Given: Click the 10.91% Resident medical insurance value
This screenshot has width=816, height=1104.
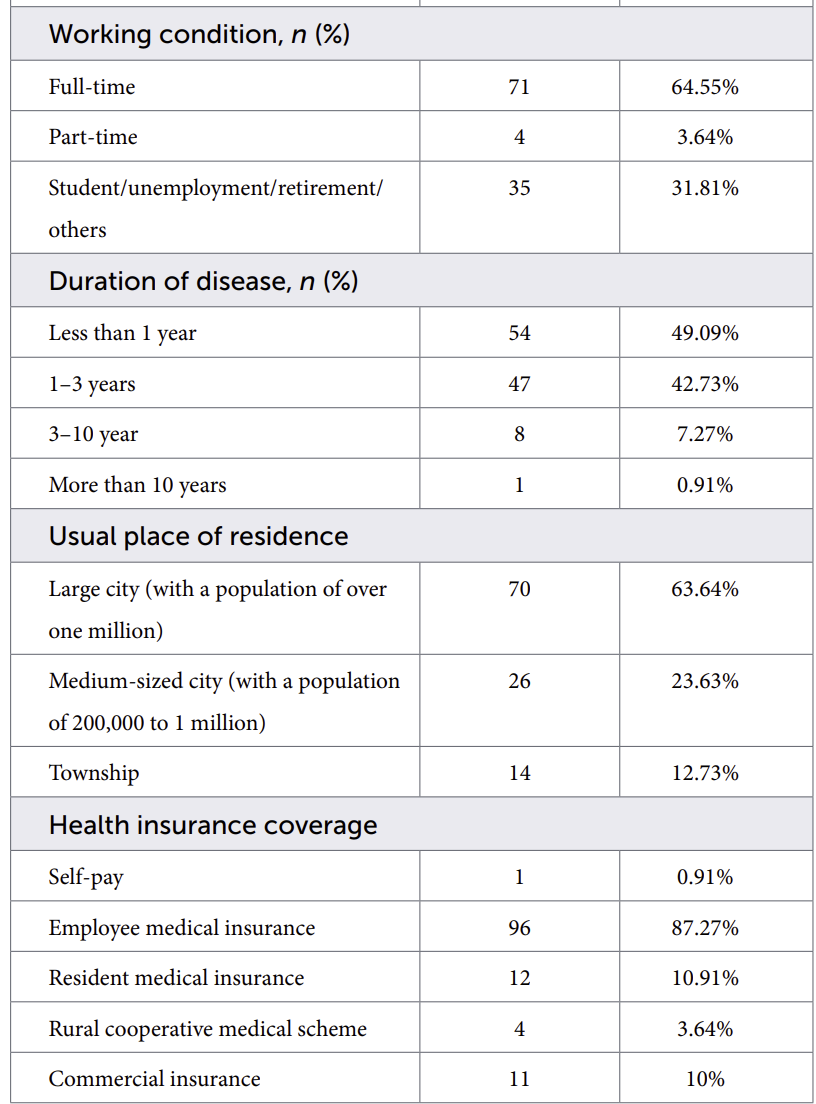Looking at the screenshot, I should pos(705,978).
